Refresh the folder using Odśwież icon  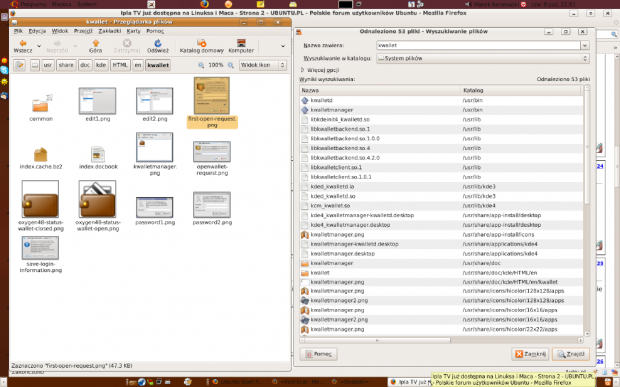click(x=158, y=43)
